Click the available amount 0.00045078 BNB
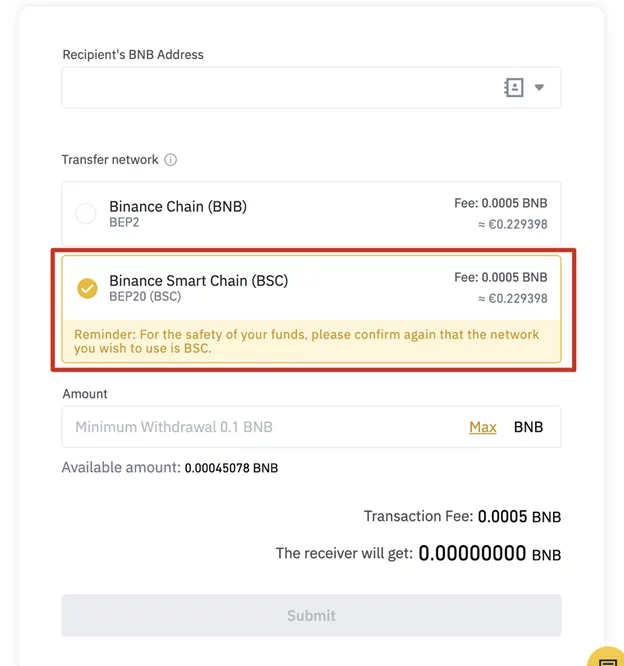The image size is (624, 666). [231, 468]
